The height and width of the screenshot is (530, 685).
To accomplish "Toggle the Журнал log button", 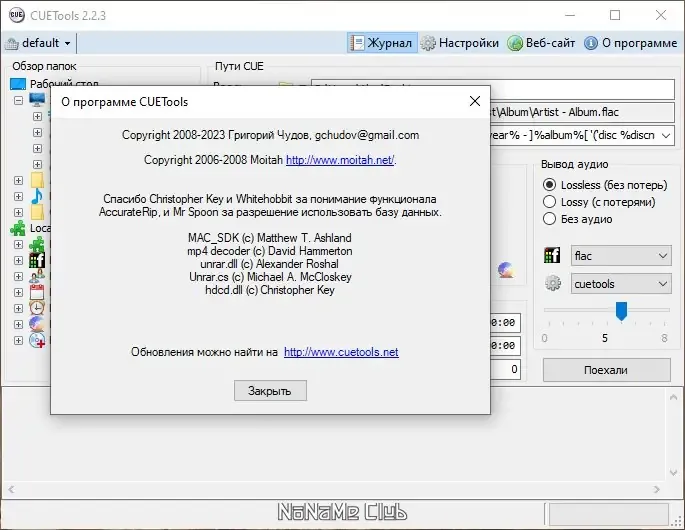I will 382,43.
